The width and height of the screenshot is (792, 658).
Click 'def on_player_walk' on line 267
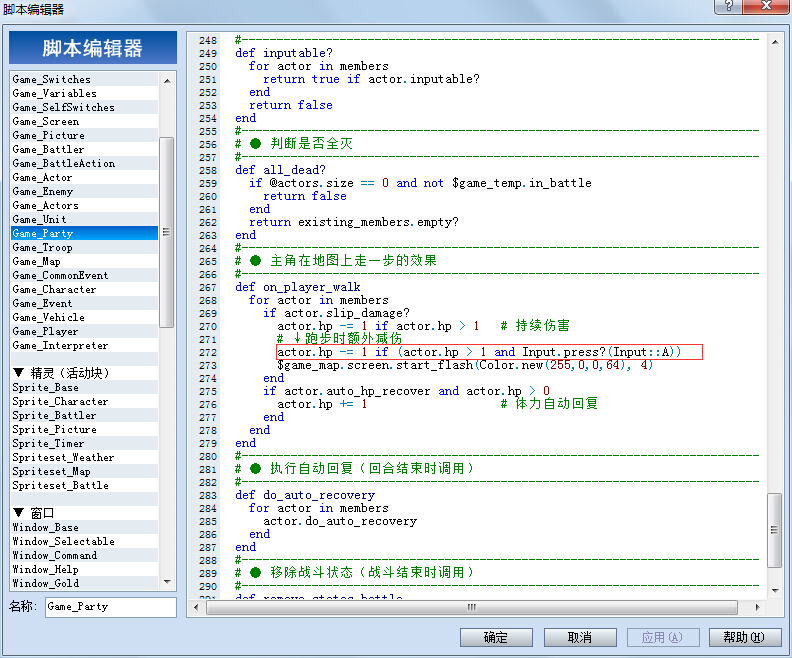(298, 287)
